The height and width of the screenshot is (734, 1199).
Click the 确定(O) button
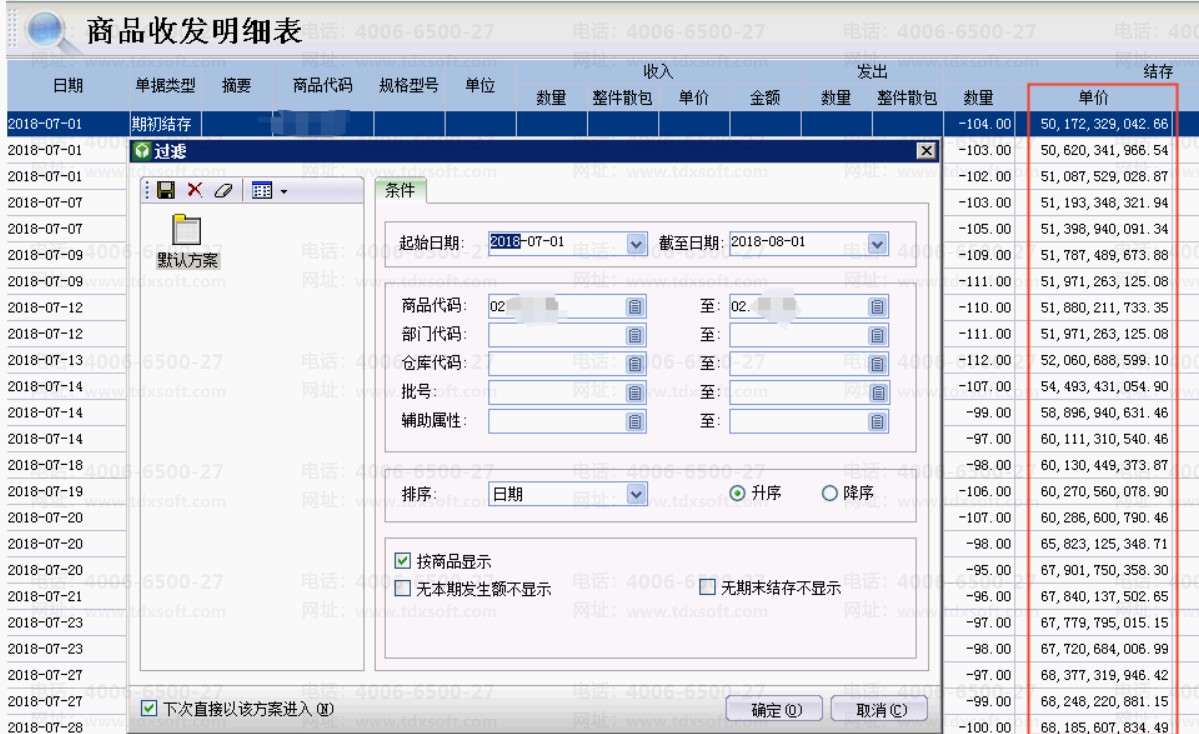click(774, 710)
